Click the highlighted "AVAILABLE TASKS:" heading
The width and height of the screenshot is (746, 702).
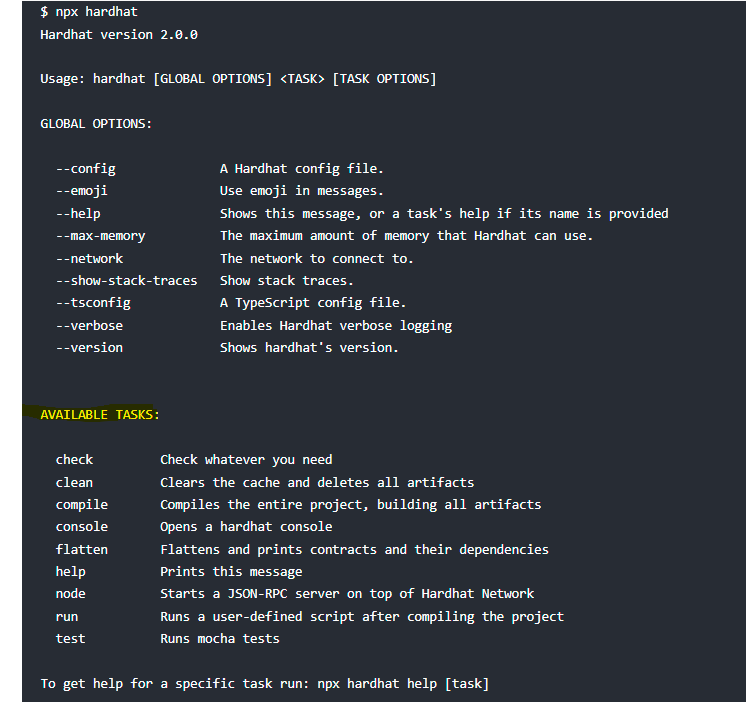[x=100, y=414]
